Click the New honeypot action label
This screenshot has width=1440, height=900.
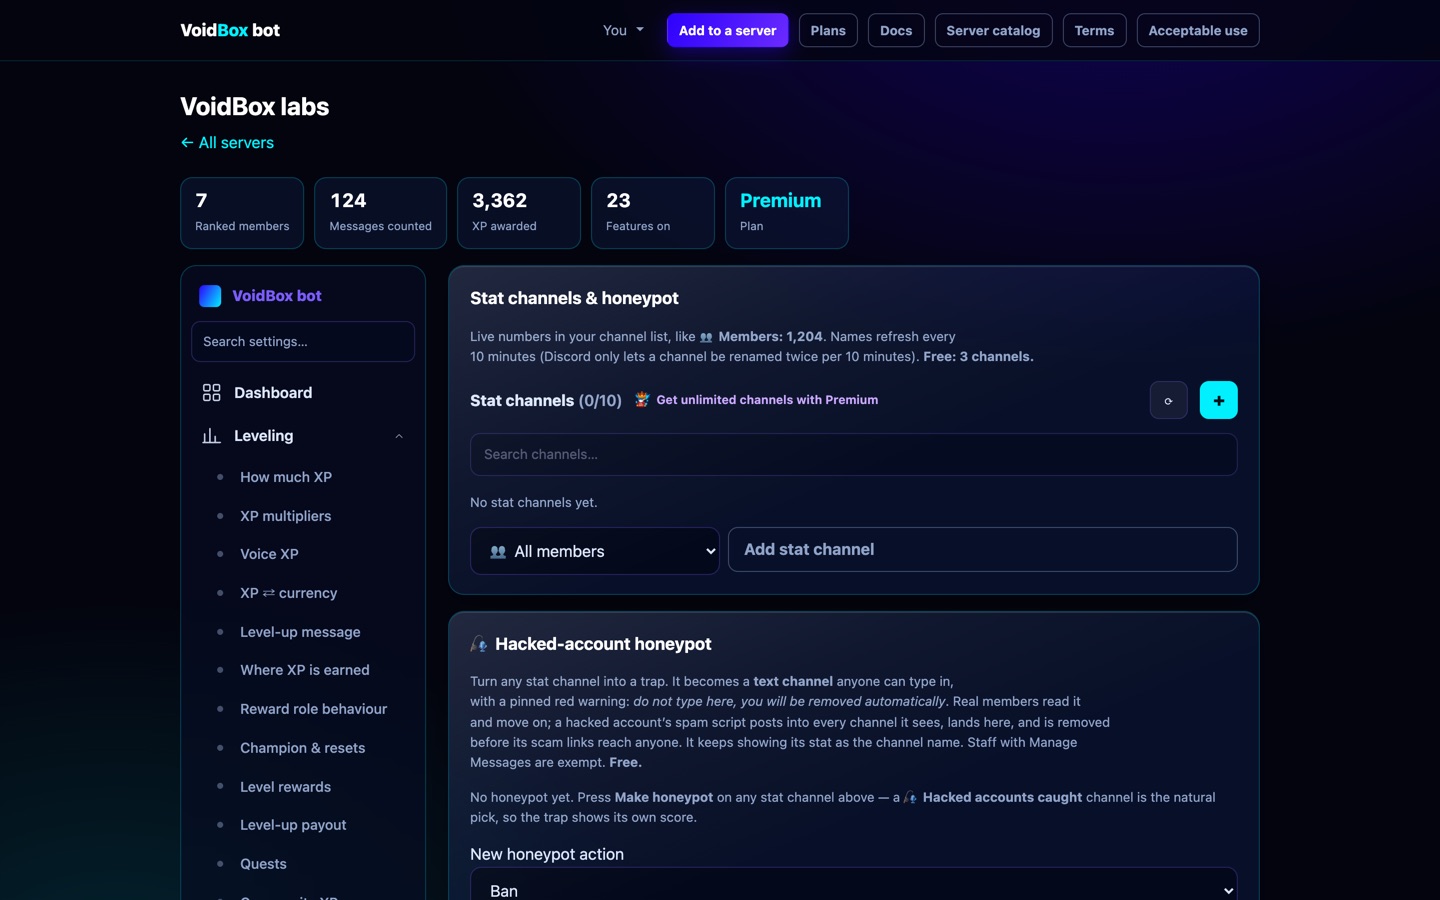pos(547,854)
